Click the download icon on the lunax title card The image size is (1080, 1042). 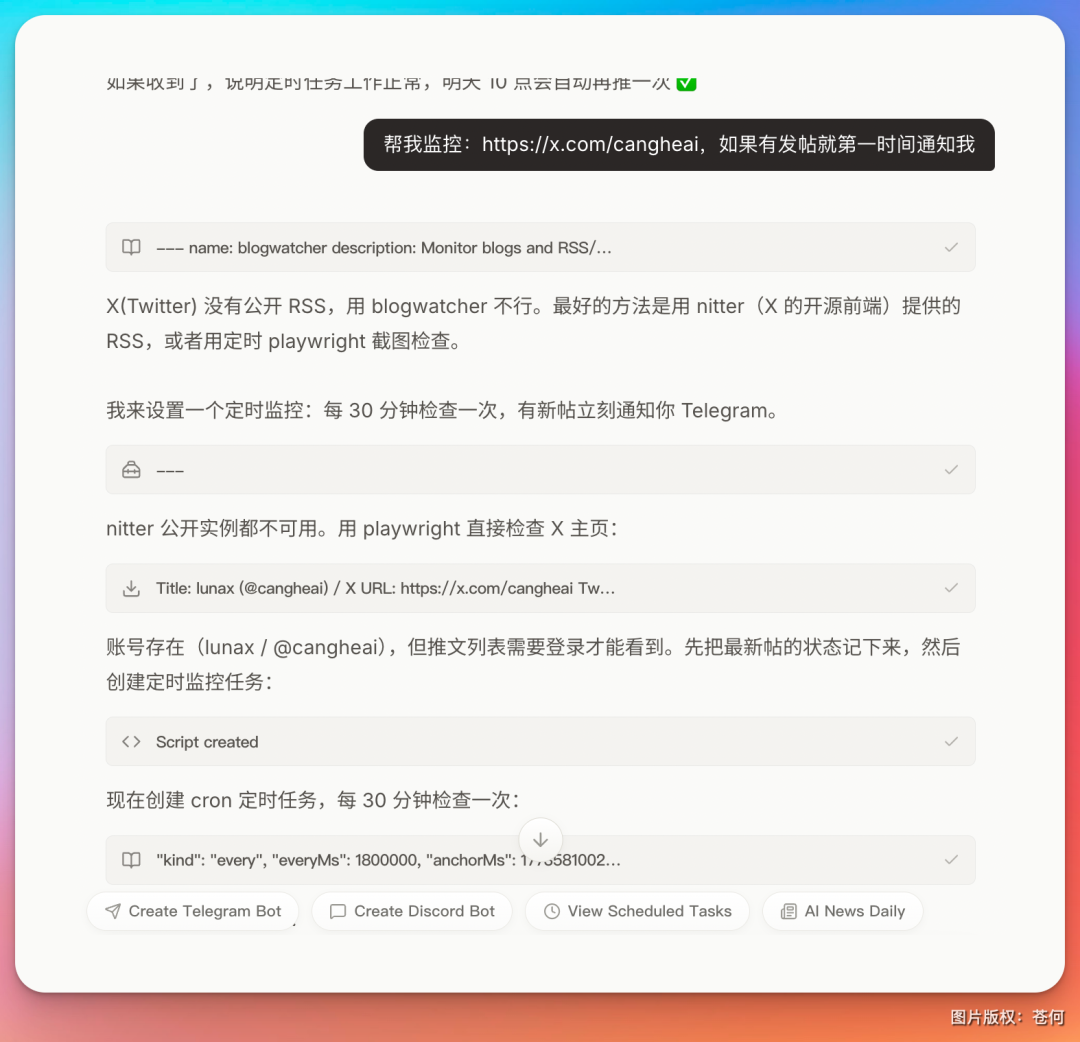point(131,588)
